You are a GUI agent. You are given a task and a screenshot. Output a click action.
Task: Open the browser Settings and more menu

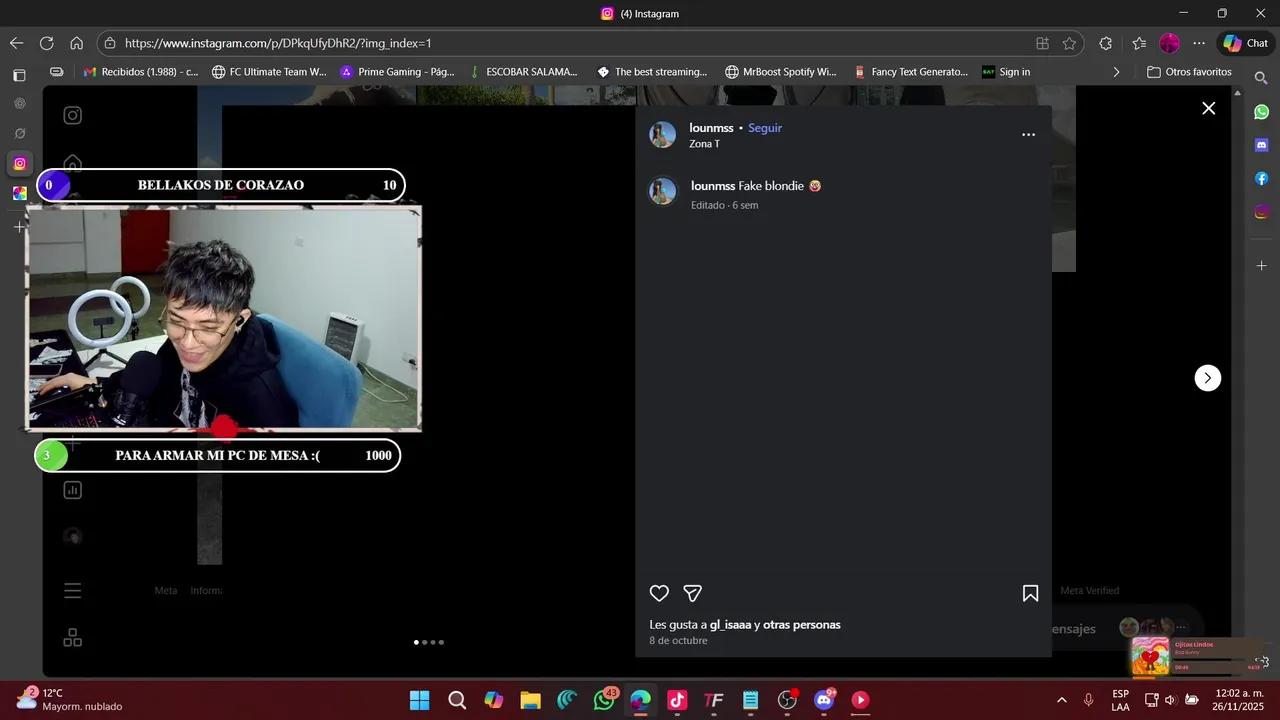1199,43
